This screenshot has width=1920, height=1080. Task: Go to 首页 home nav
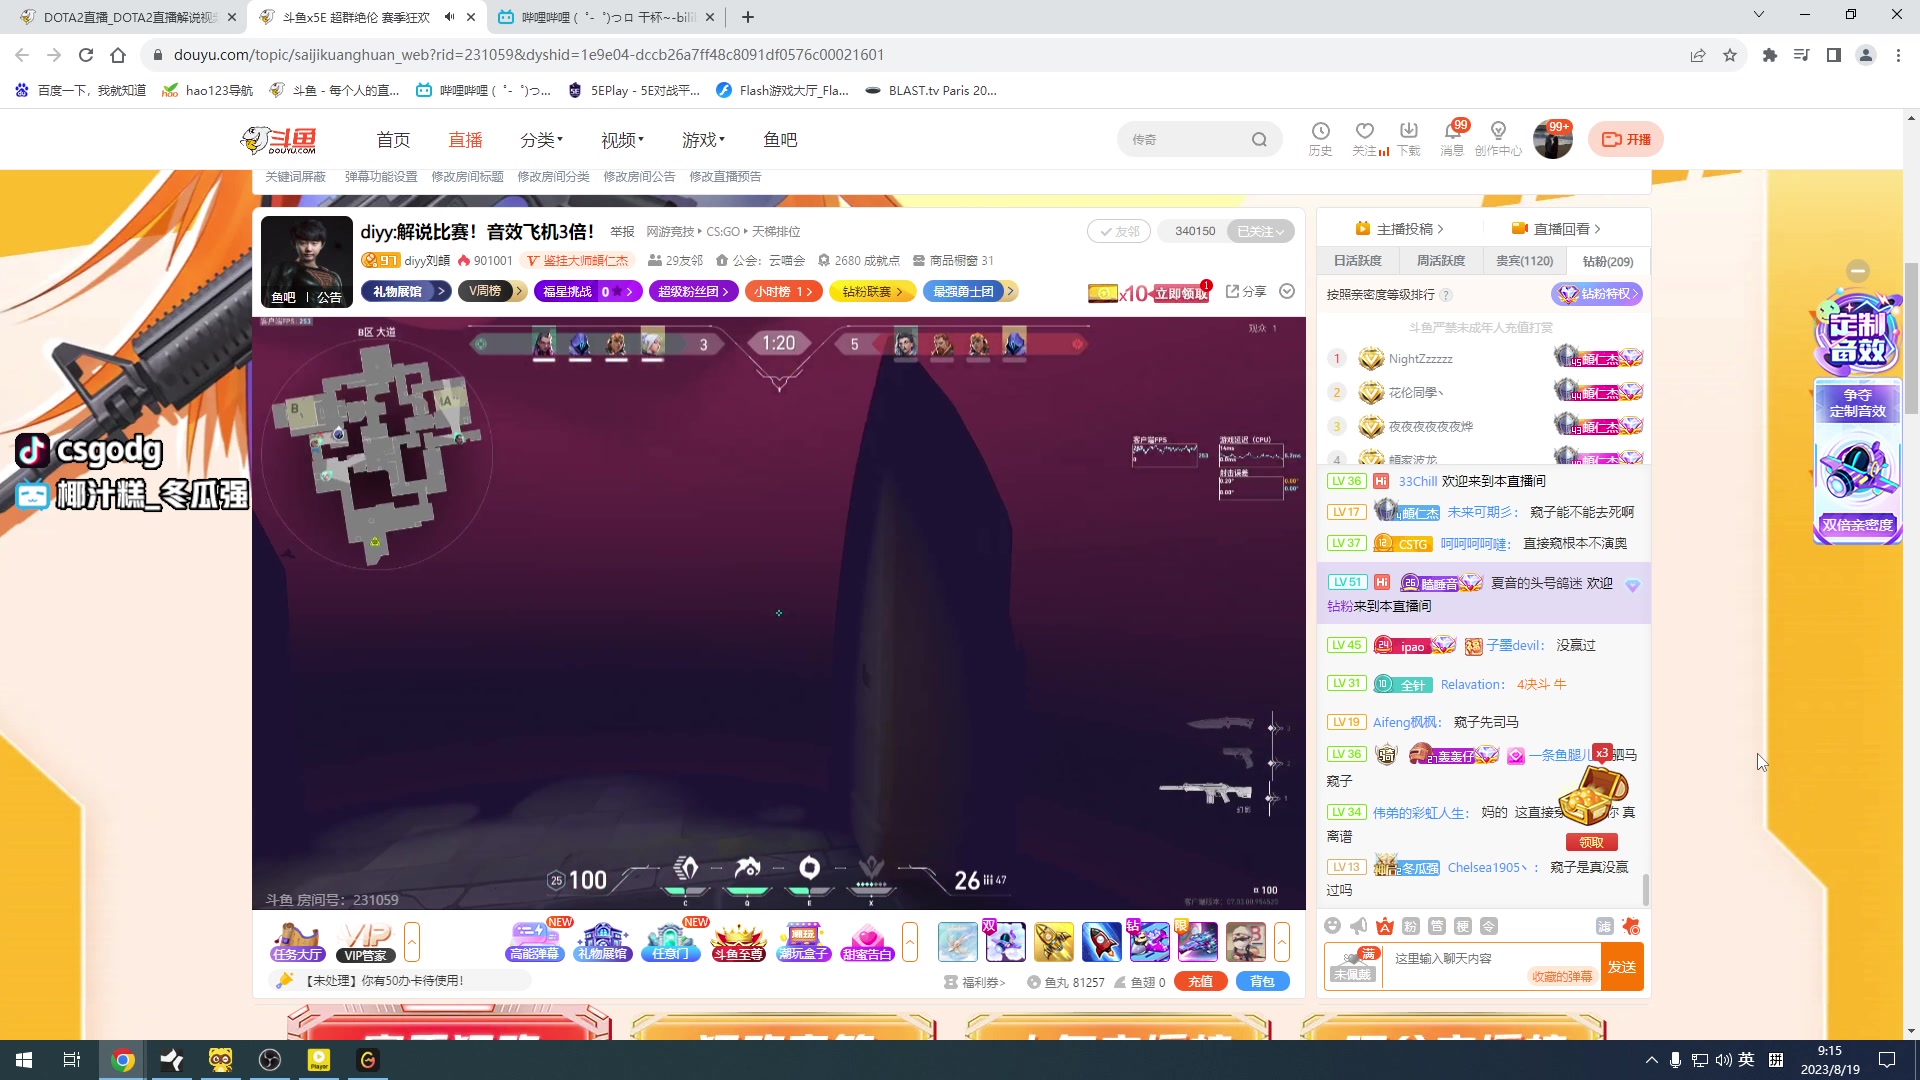click(x=393, y=140)
